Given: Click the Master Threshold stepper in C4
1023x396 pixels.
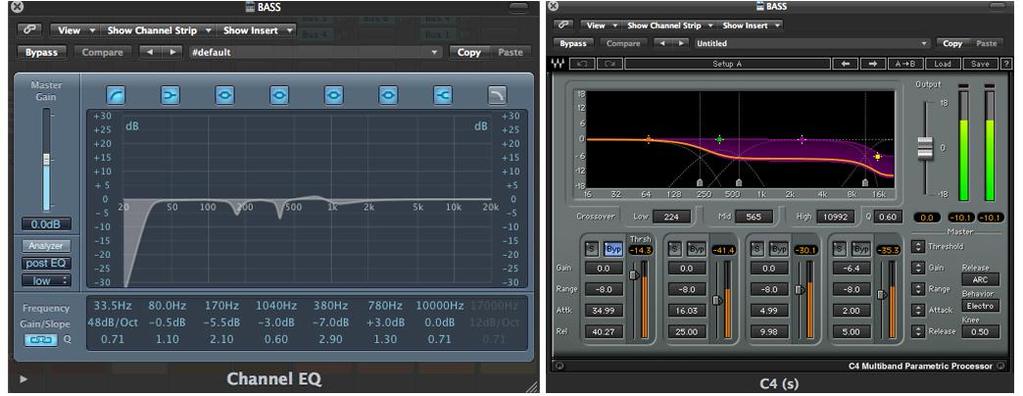Looking at the screenshot, I should [x=919, y=247].
